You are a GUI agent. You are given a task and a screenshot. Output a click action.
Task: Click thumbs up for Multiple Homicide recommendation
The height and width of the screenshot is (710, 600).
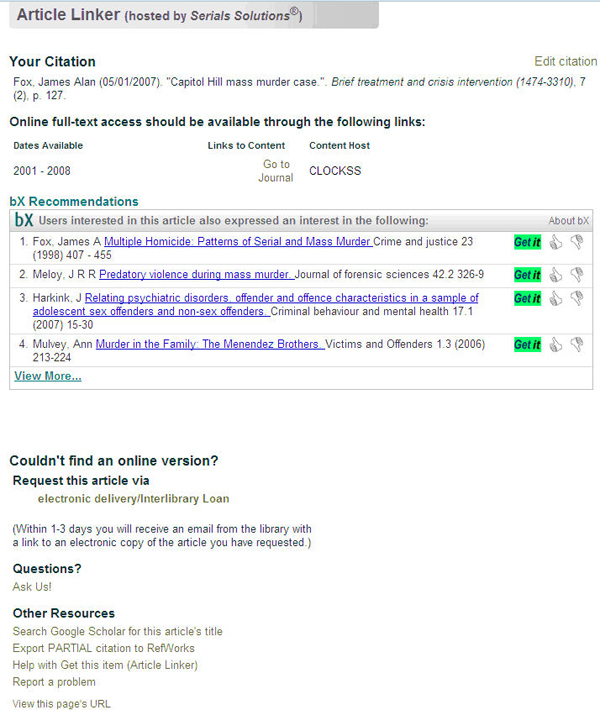[x=557, y=242]
